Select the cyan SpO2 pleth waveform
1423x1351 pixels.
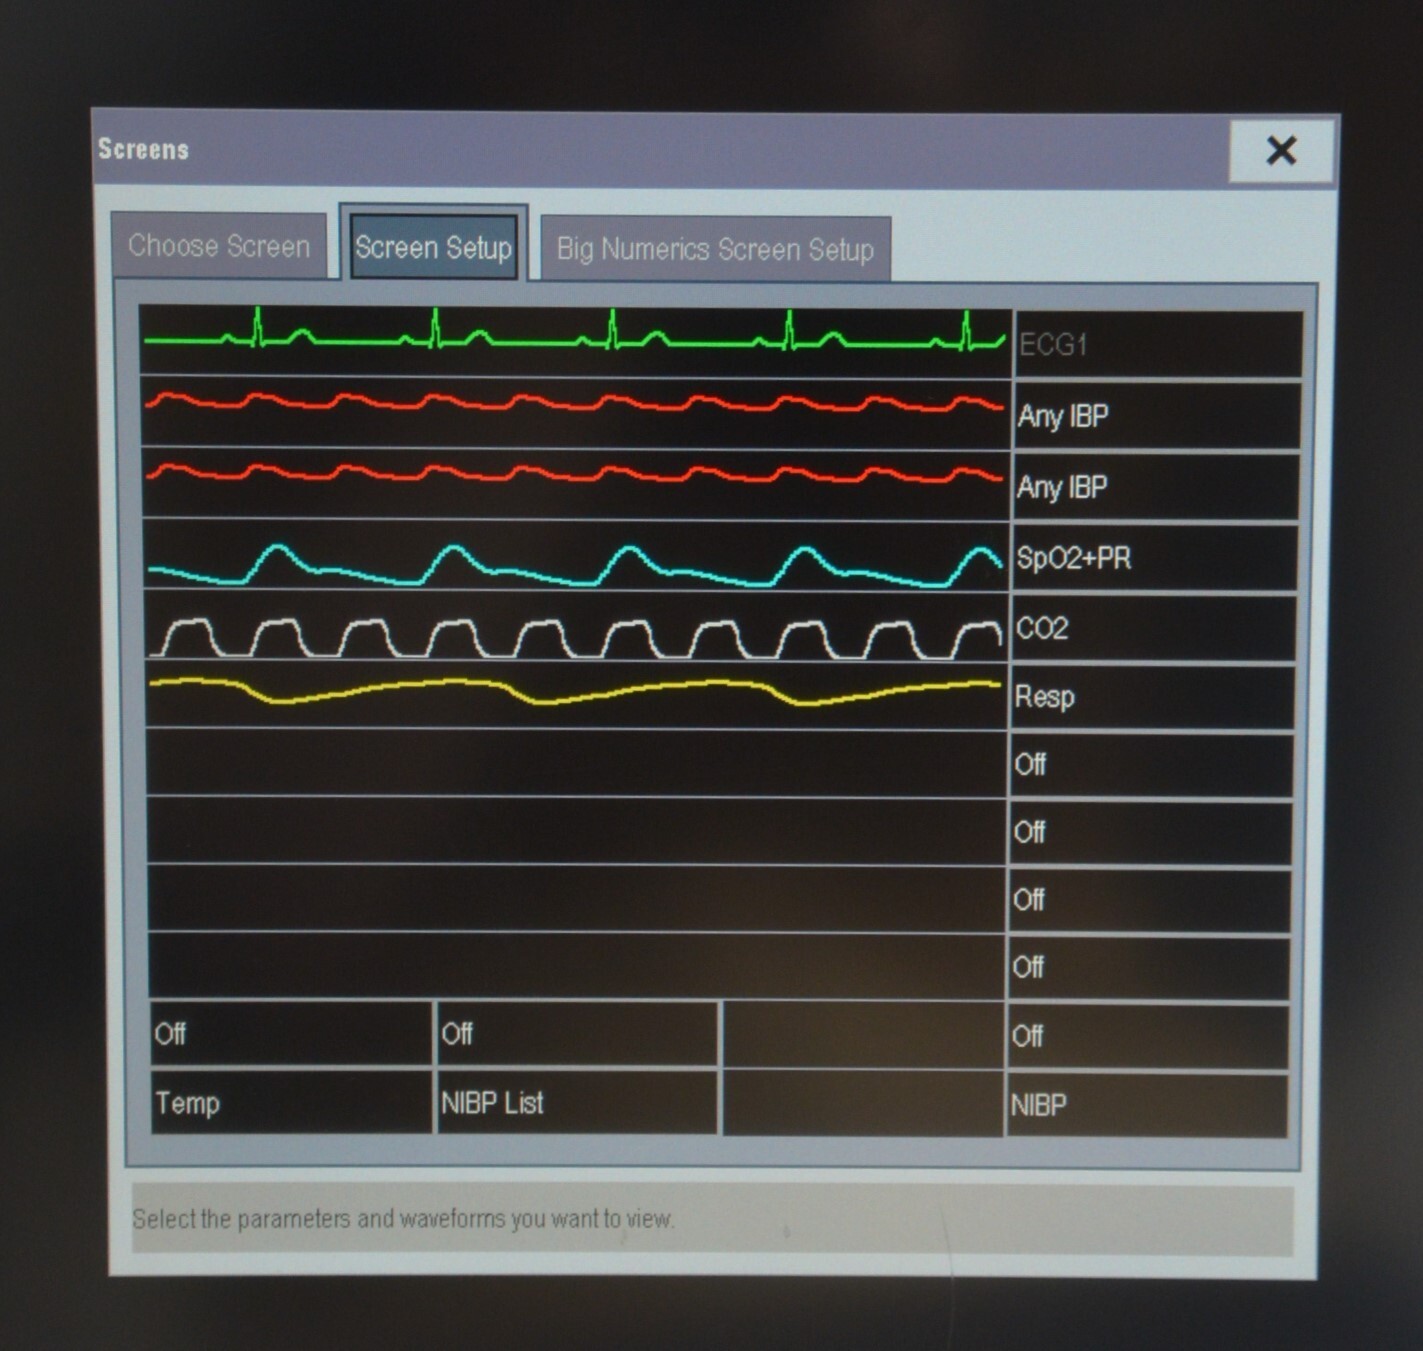coord(575,557)
